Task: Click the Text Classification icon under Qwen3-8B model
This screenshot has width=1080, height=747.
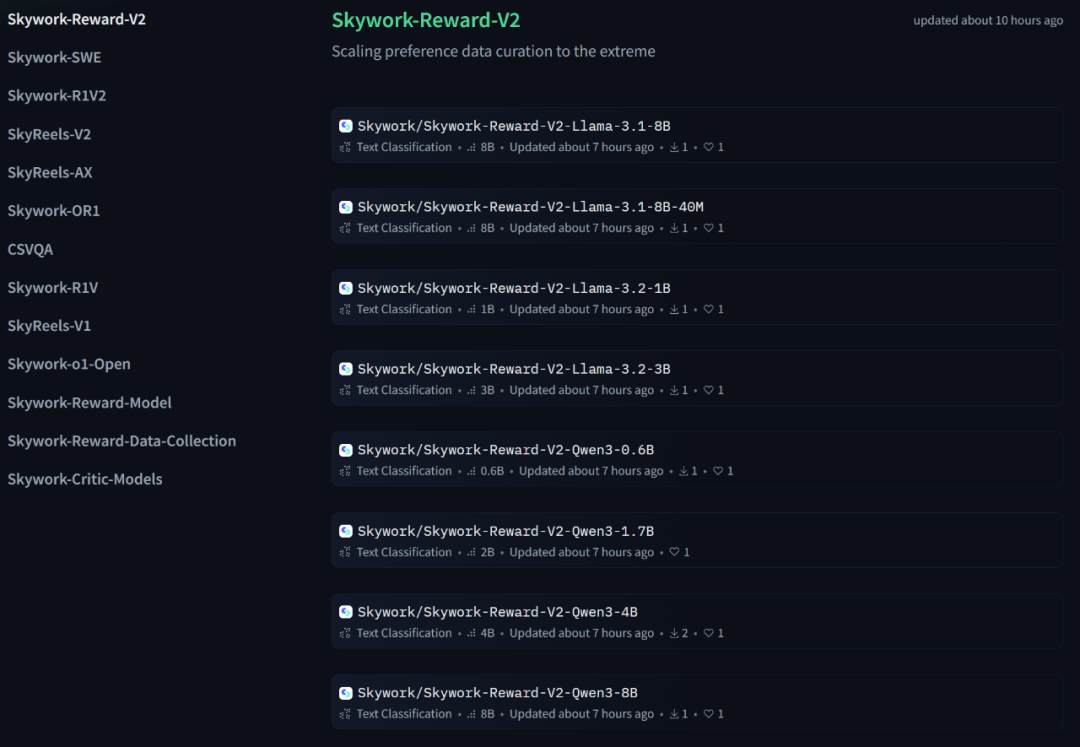Action: [x=345, y=714]
